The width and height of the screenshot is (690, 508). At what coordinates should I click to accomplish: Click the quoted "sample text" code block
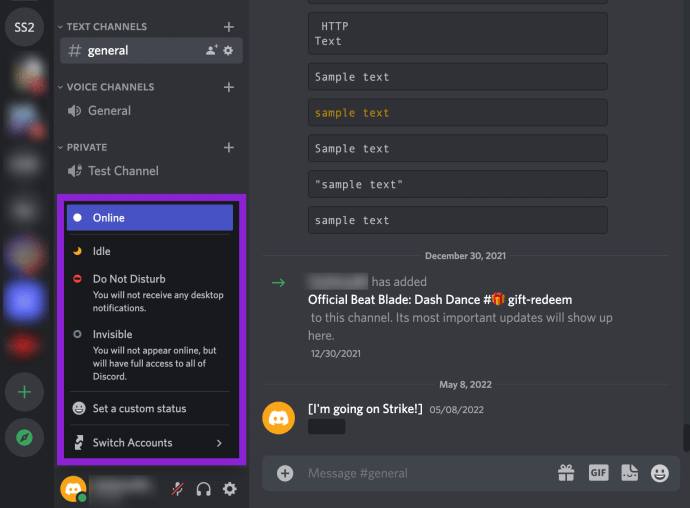[x=458, y=184]
